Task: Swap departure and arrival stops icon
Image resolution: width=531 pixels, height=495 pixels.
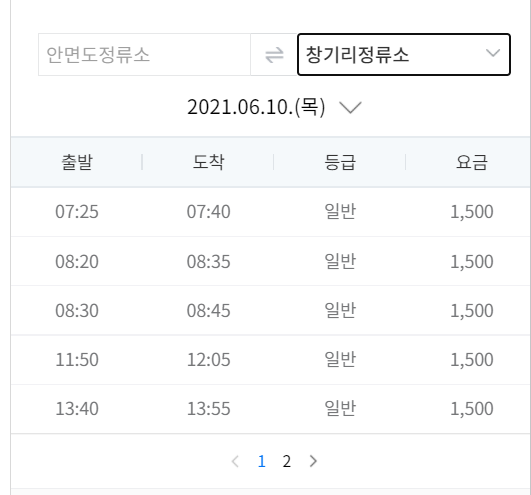Action: [x=274, y=55]
